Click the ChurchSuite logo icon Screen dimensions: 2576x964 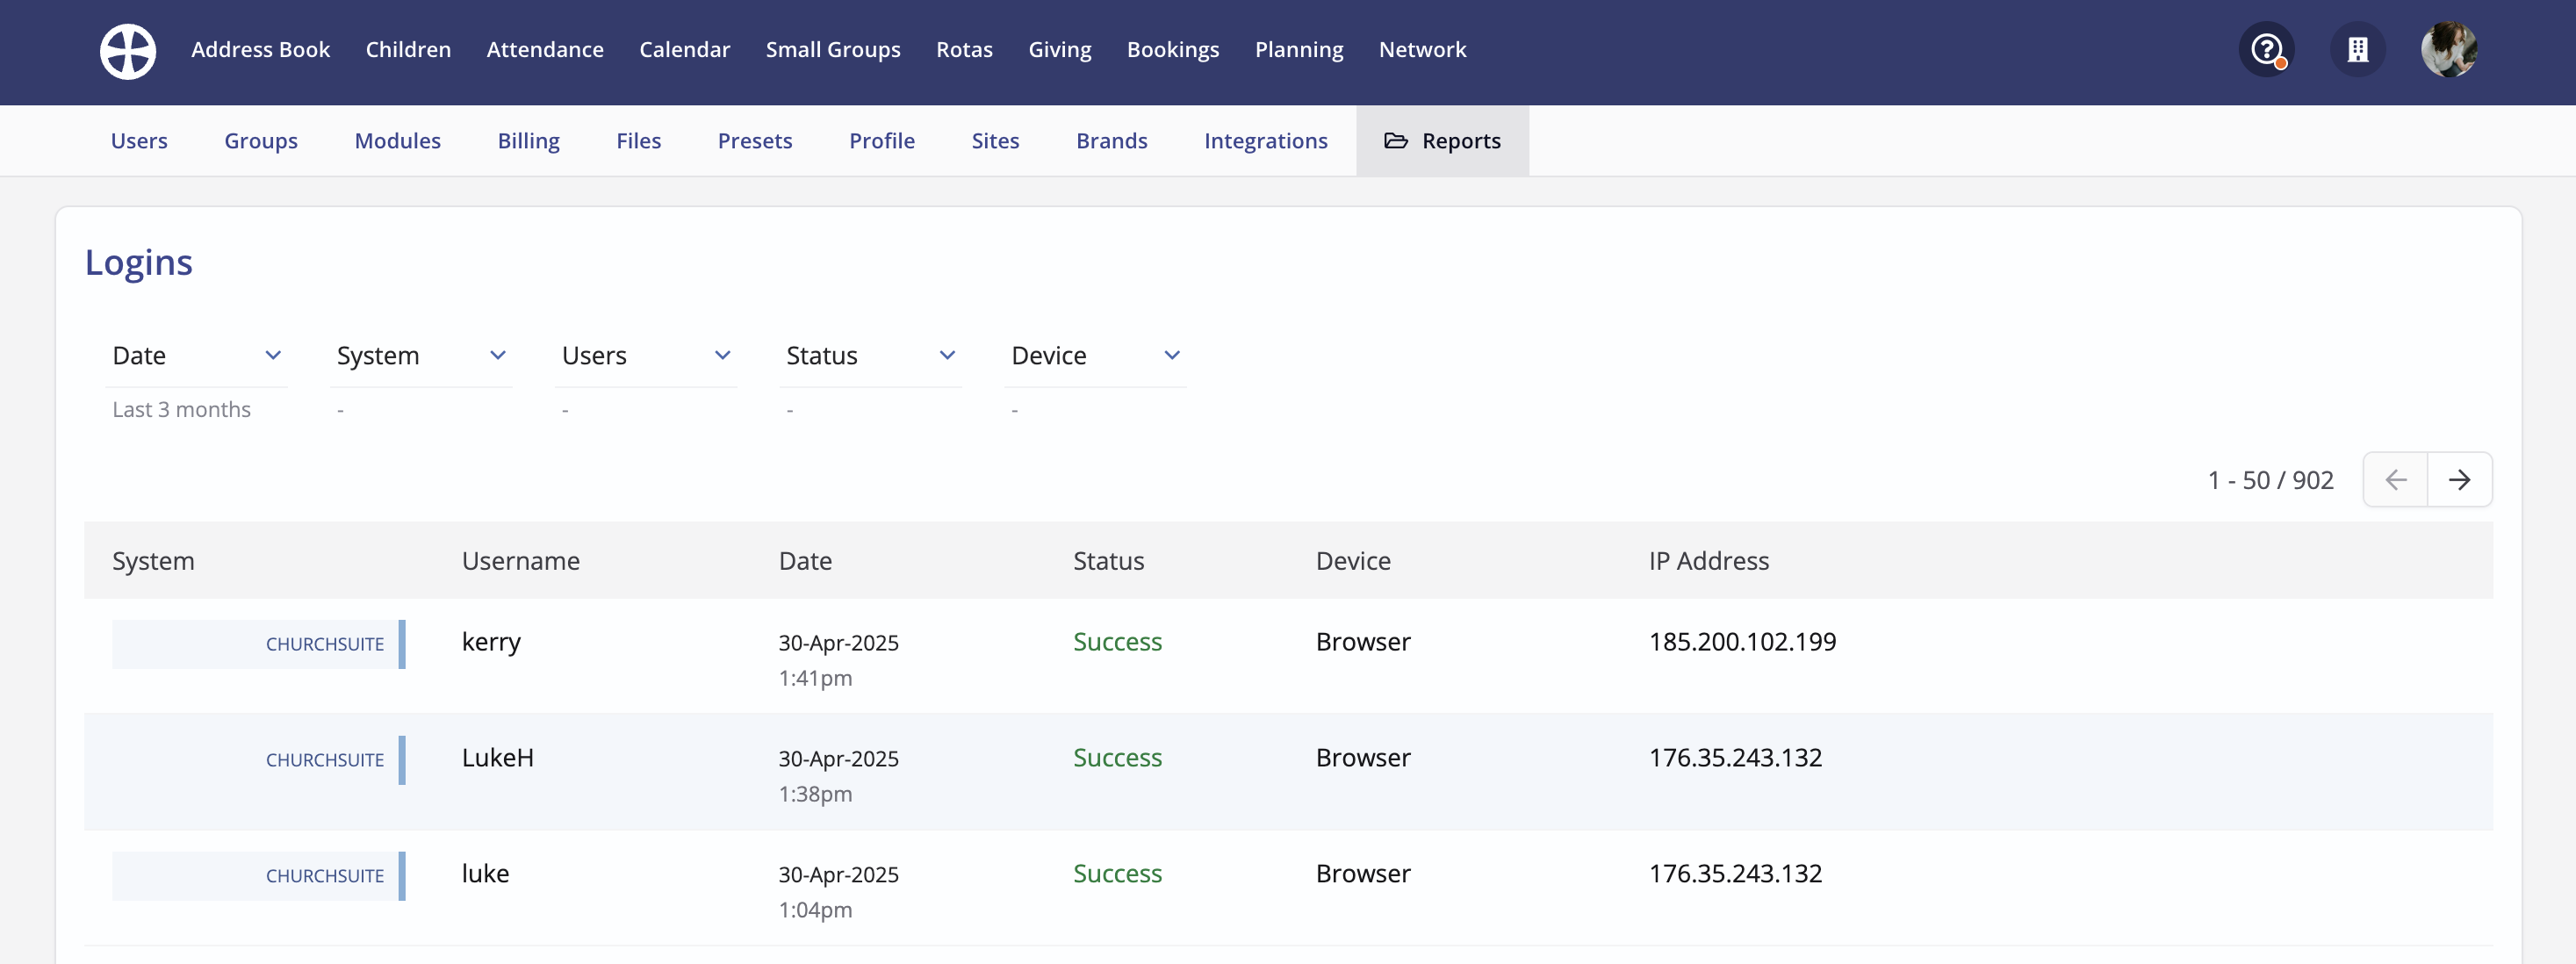pyautogui.click(x=128, y=51)
